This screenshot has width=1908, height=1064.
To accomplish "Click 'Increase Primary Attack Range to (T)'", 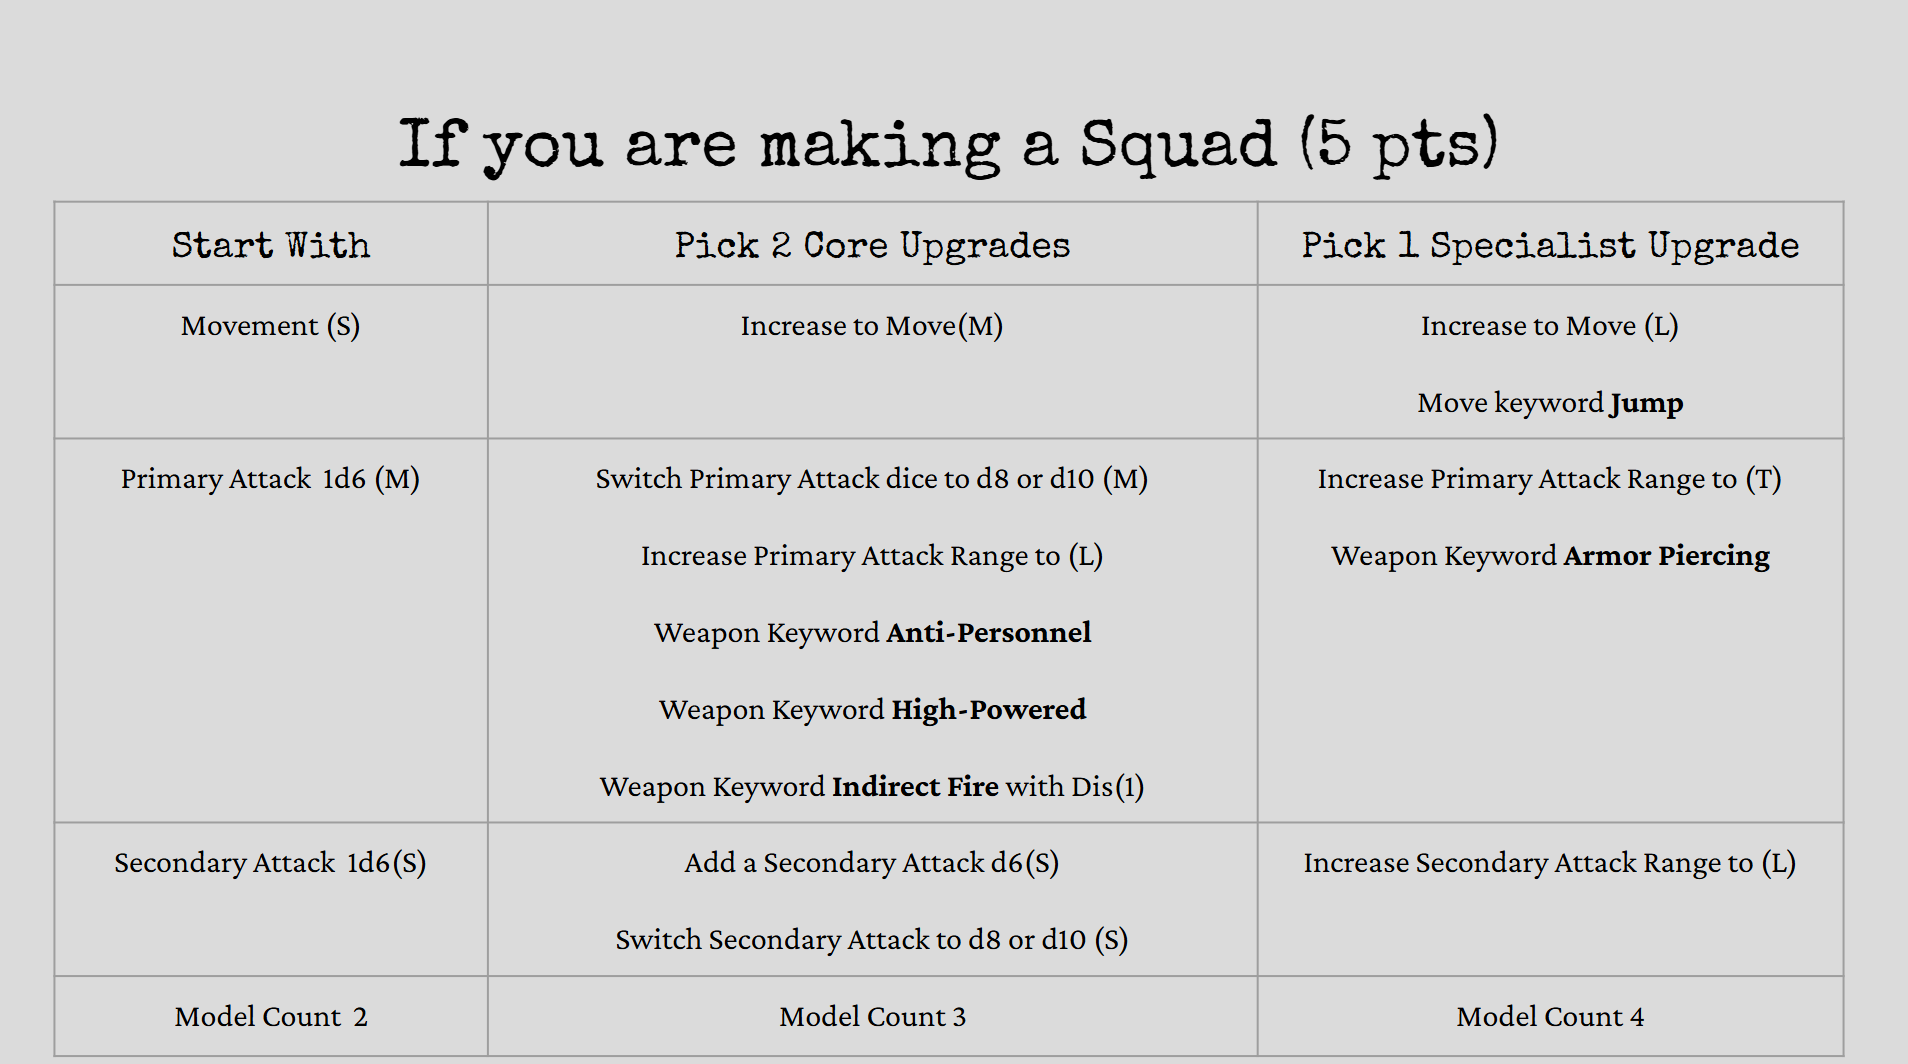I will pyautogui.click(x=1550, y=479).
